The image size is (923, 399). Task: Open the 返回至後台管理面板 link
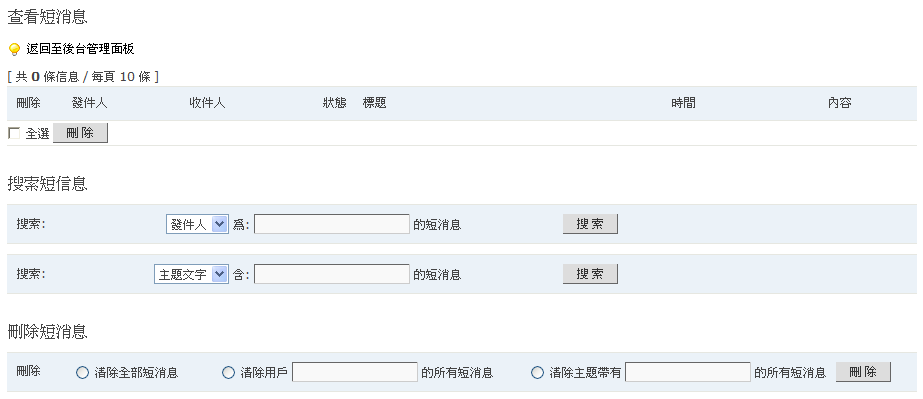[80, 49]
